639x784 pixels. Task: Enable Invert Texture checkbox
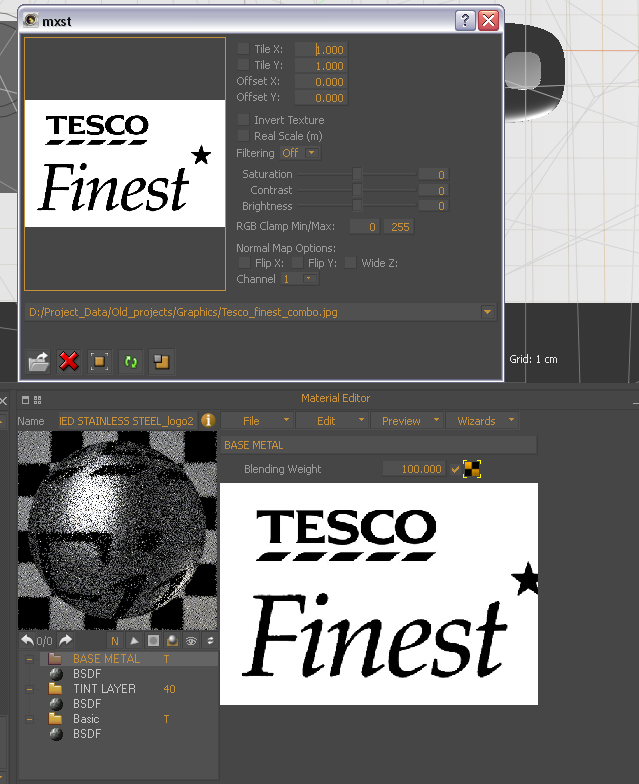(x=244, y=120)
